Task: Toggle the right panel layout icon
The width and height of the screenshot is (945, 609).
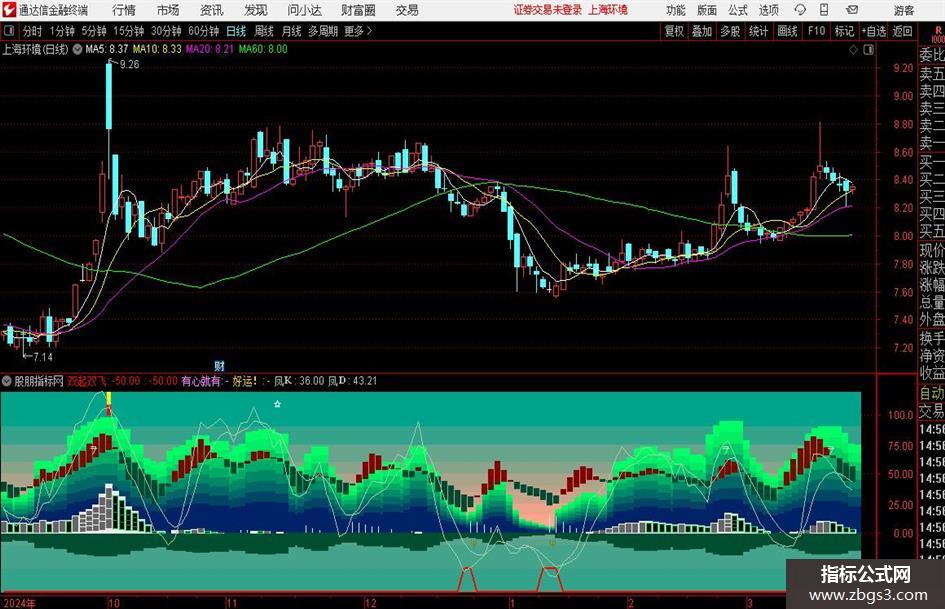Action: (x=868, y=50)
